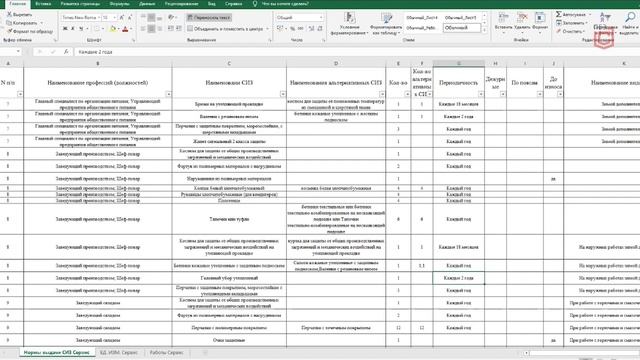The image size is (640, 360).
Task: Click Копировать copy button
Action: click(22, 23)
